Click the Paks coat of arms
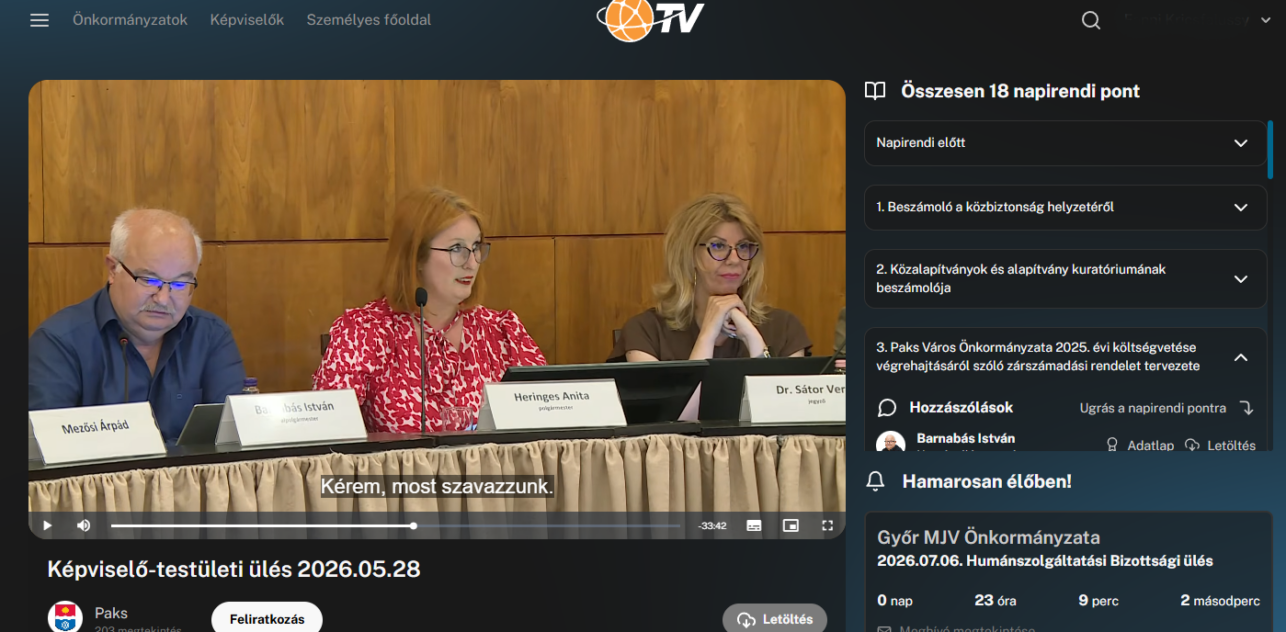Screen dimensions: 1286x632 click(x=65, y=617)
